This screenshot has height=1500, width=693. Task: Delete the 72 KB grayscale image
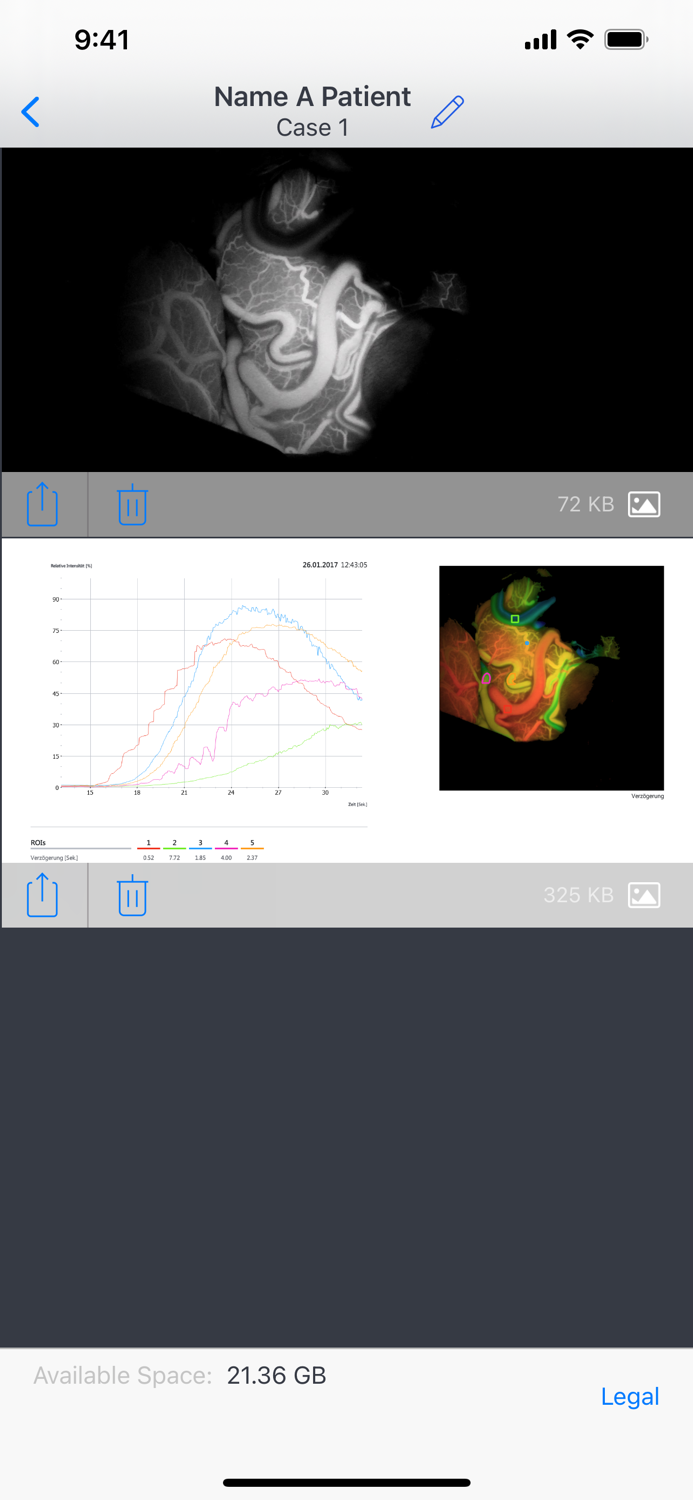pos(132,505)
